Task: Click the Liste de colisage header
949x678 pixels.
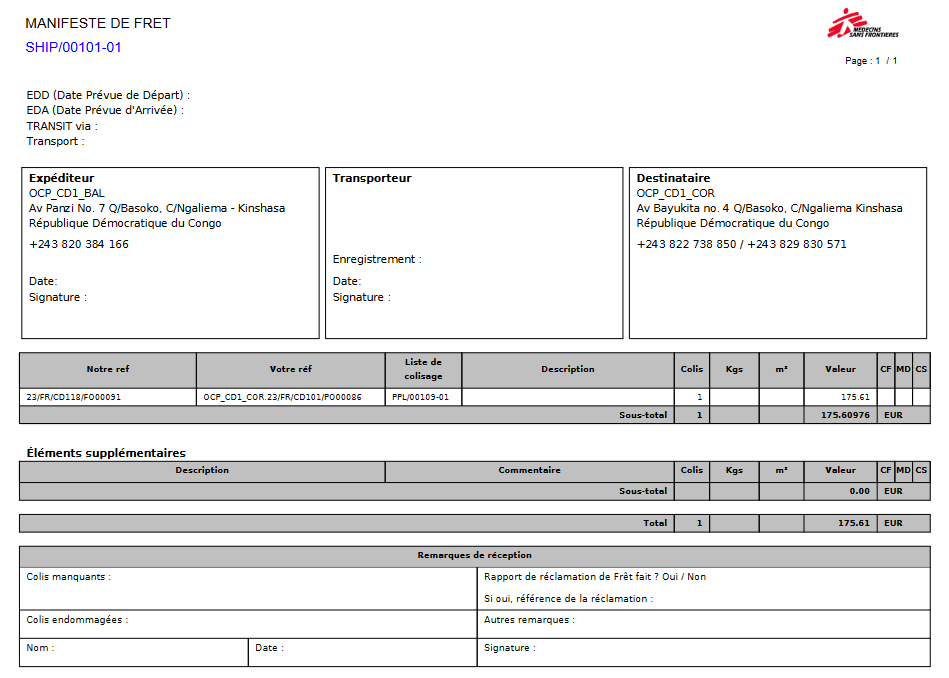Action: (423, 369)
